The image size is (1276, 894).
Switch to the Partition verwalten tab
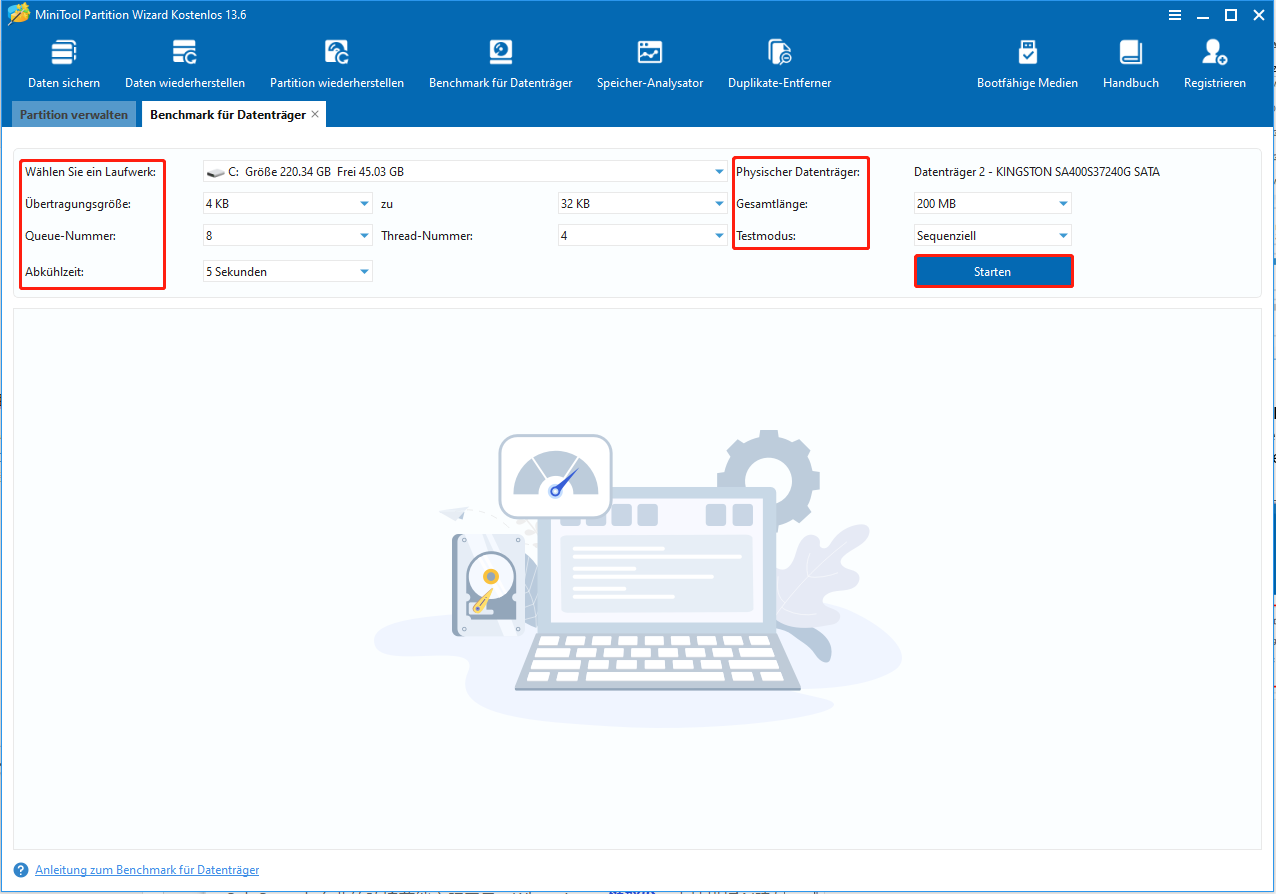[x=74, y=115]
